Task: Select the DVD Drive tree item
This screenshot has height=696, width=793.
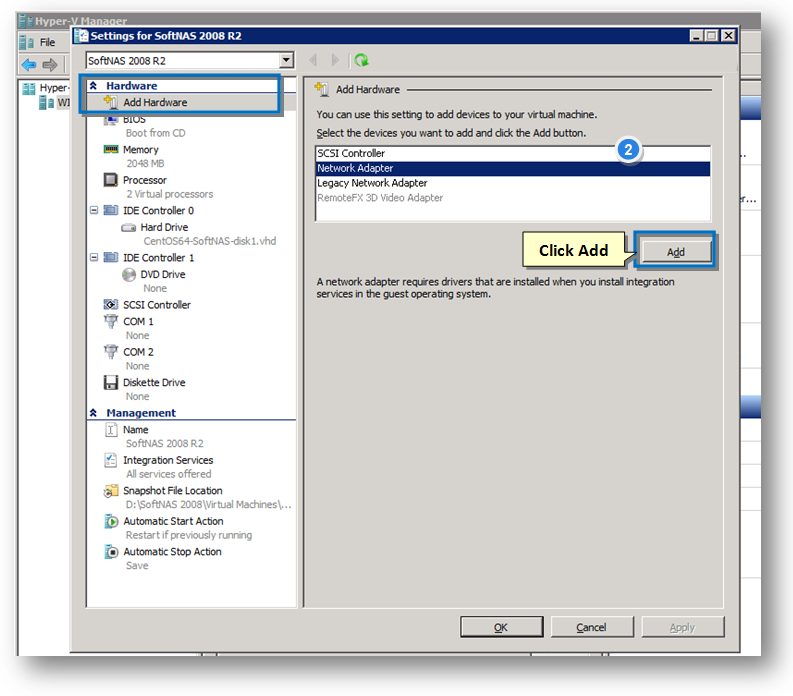Action: [x=163, y=274]
